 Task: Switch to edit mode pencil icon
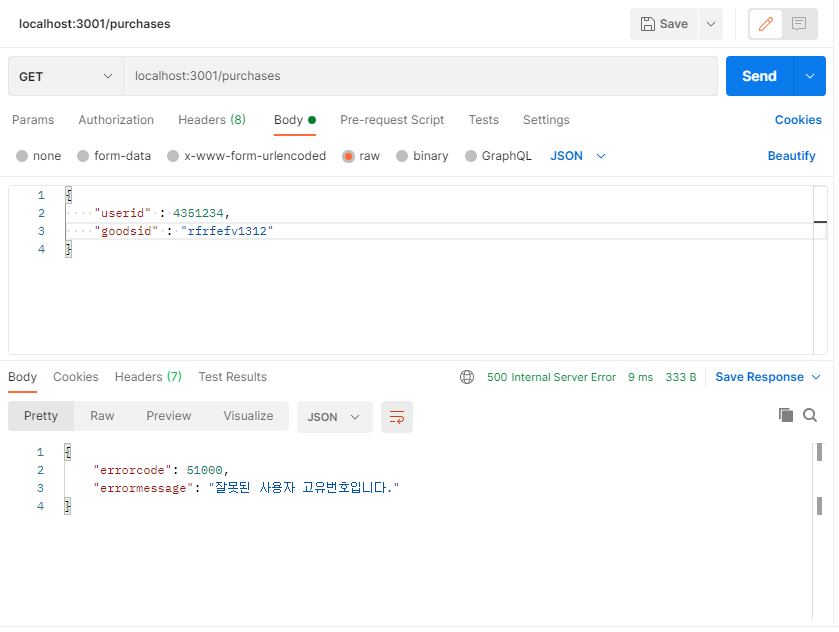point(766,24)
